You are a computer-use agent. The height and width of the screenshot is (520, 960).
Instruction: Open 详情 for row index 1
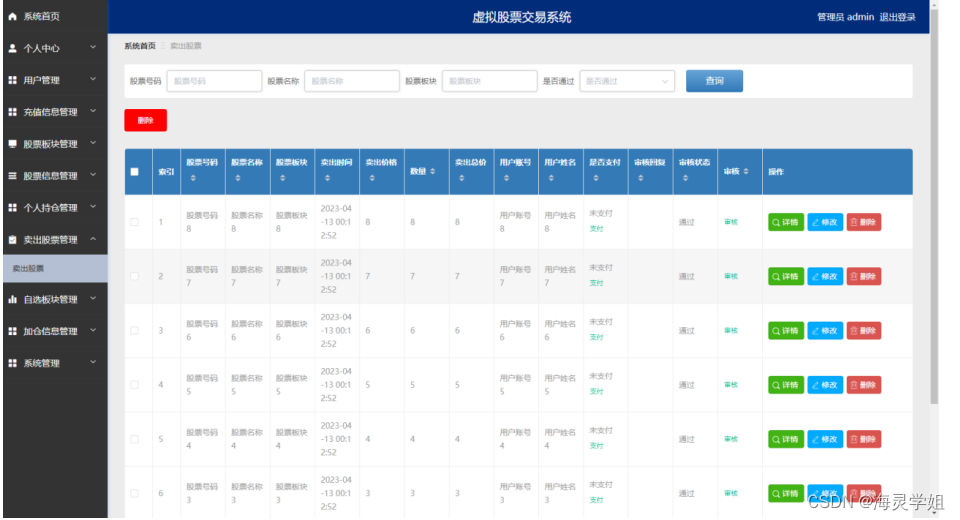786,222
